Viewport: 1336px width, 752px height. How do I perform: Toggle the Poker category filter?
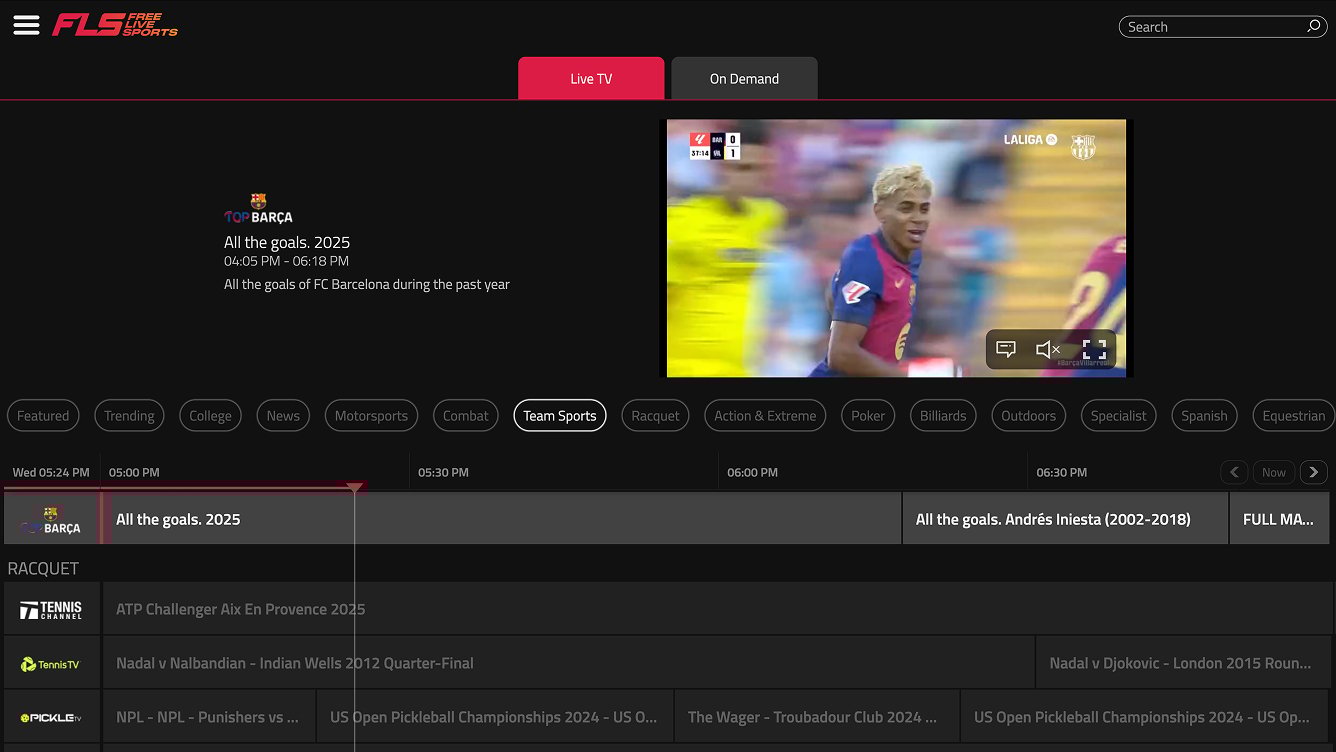click(x=867, y=415)
